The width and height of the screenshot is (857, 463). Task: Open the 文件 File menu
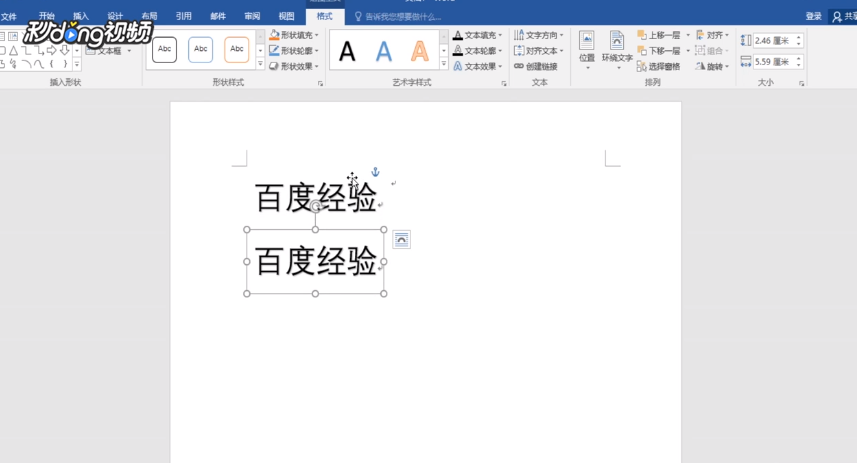tap(9, 16)
